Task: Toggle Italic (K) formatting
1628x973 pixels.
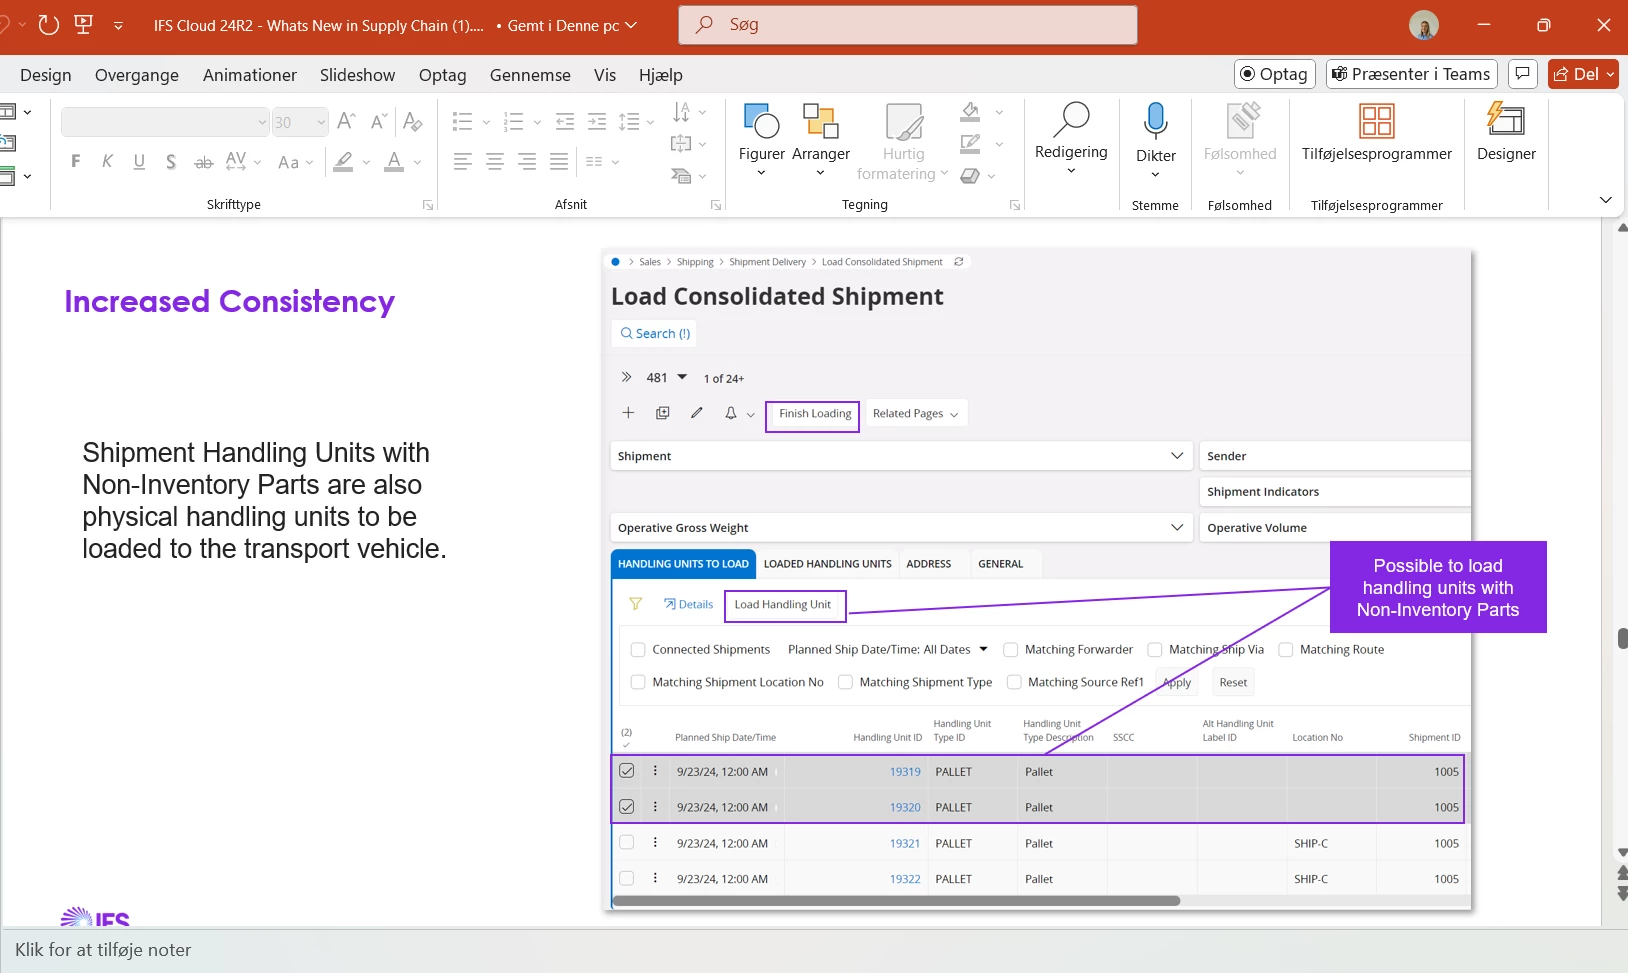Action: point(107,161)
